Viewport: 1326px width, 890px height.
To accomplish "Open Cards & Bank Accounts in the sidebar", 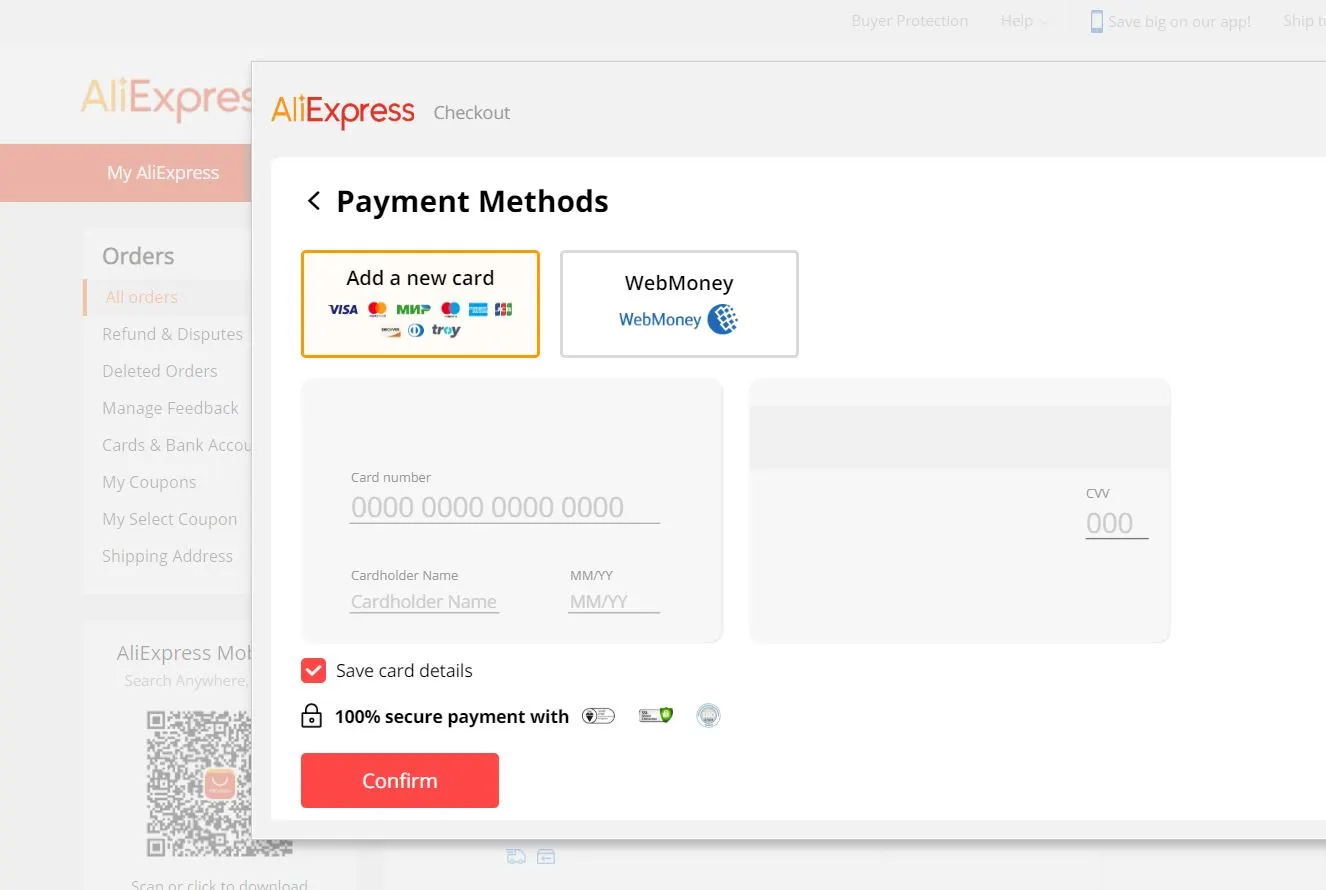I will [176, 445].
